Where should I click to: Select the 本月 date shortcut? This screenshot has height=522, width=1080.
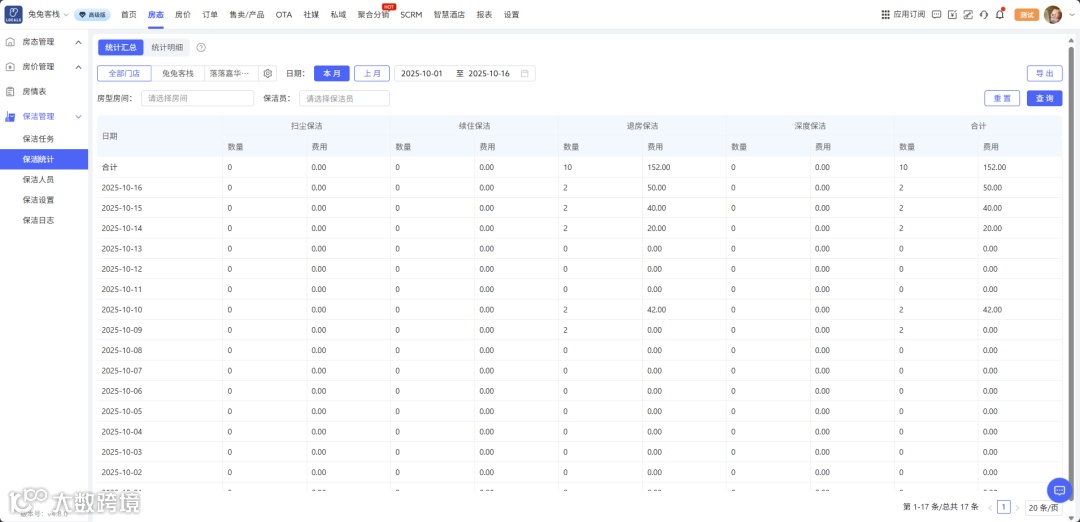(332, 73)
